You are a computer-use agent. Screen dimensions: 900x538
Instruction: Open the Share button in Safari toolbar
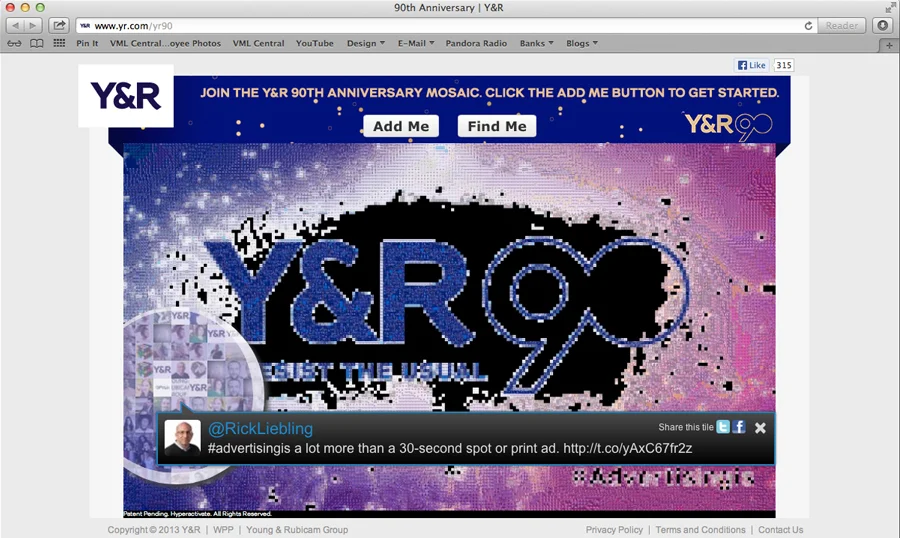tap(59, 25)
